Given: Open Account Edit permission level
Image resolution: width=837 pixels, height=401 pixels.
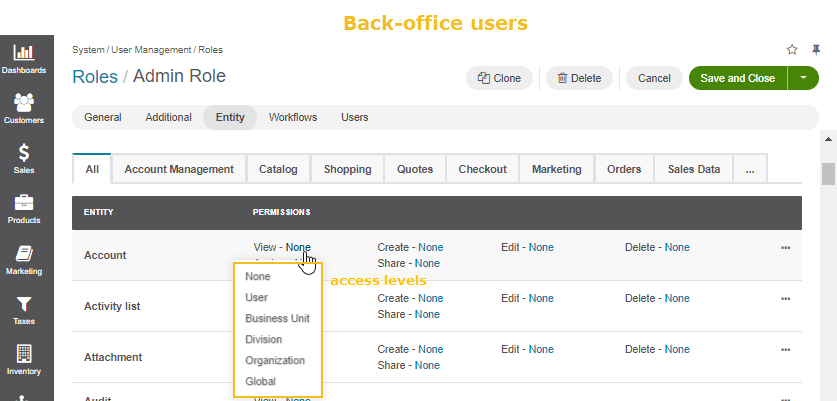Looking at the screenshot, I should coord(541,247).
